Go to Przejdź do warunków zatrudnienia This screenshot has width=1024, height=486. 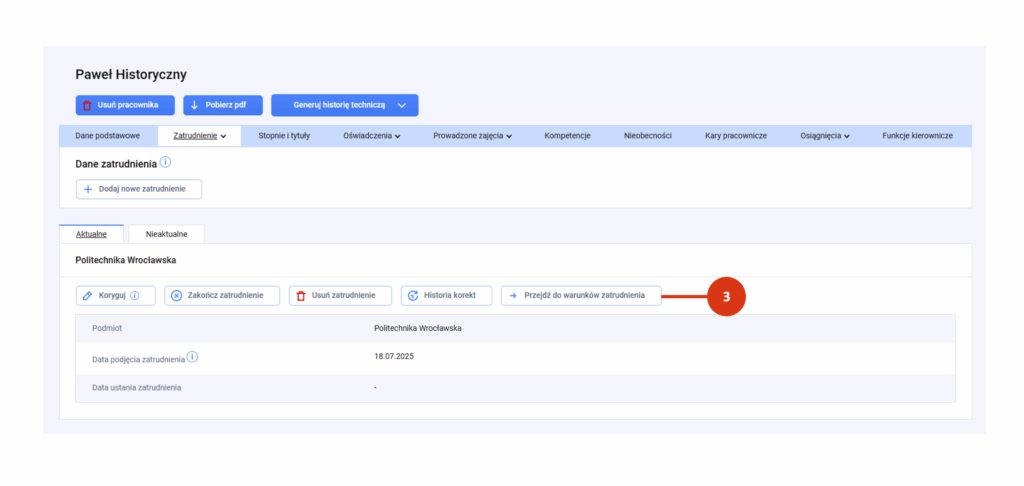pos(581,296)
